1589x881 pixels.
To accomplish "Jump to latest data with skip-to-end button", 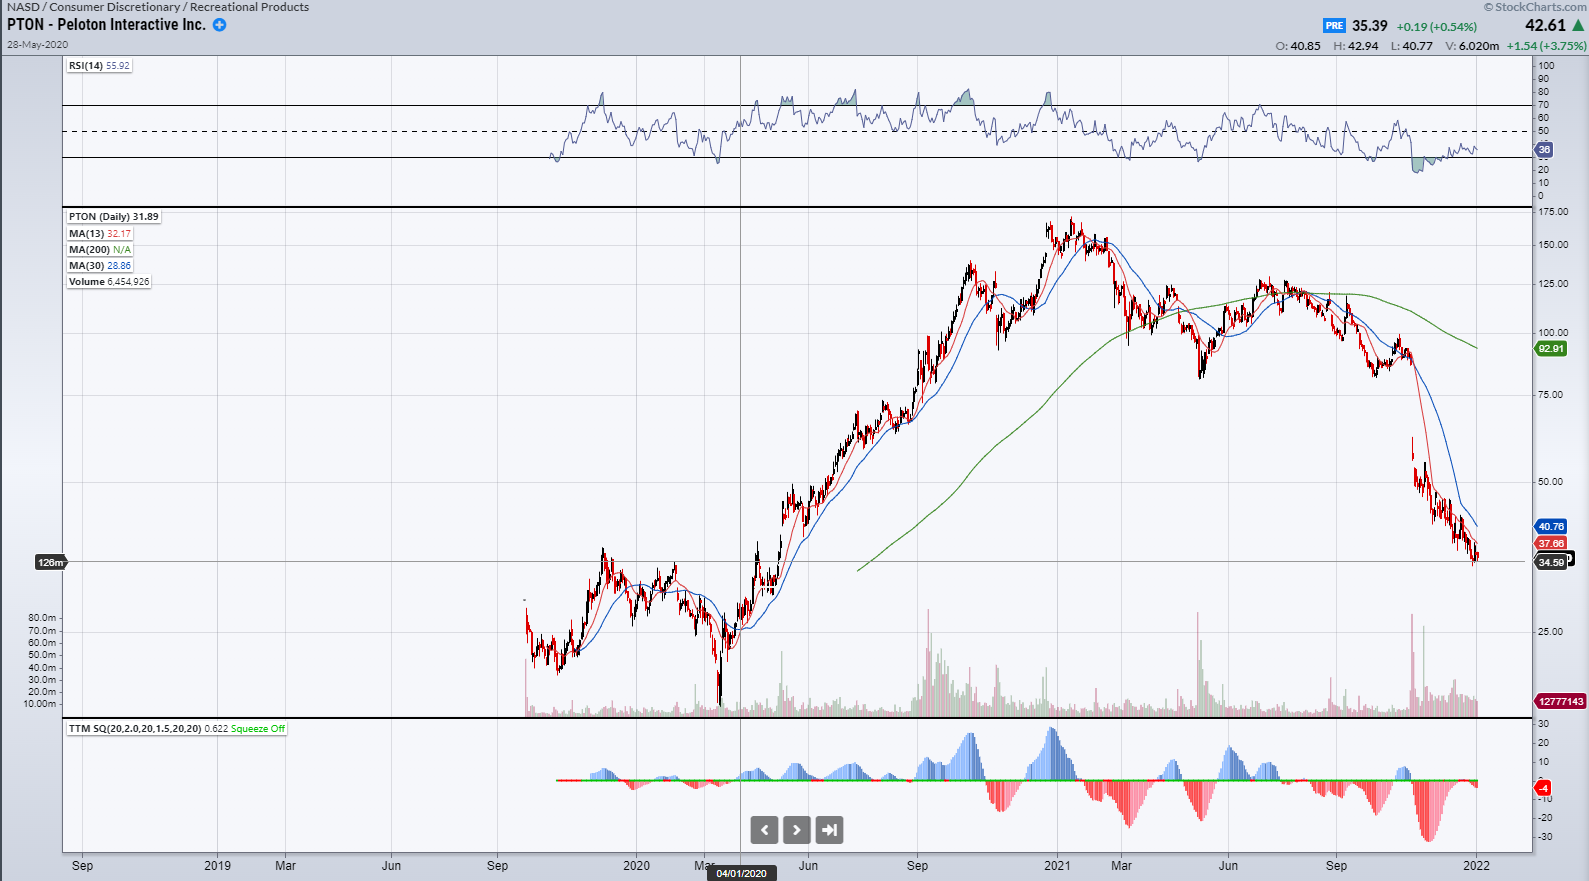I will point(829,830).
